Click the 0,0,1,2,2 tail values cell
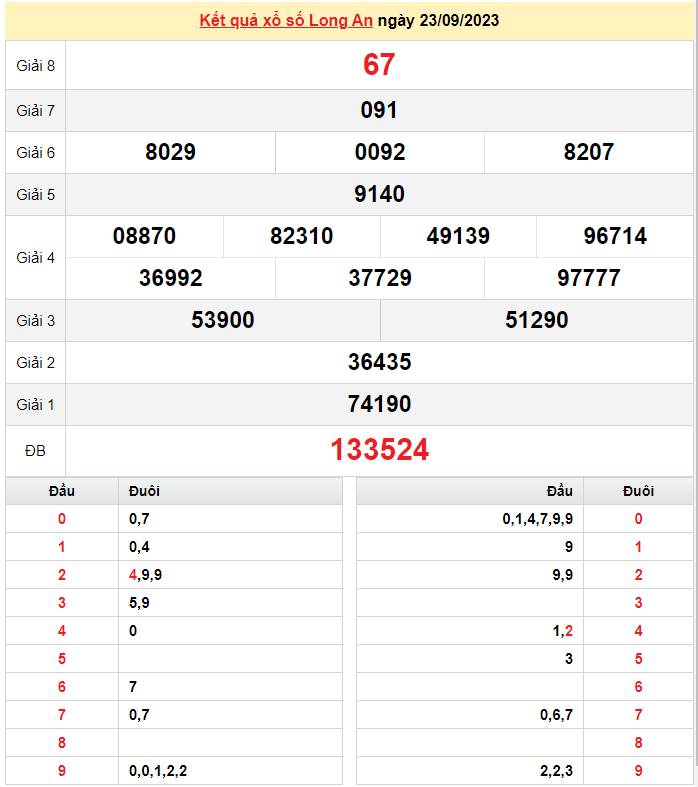Image resolution: width=698 pixels, height=787 pixels. click(158, 771)
